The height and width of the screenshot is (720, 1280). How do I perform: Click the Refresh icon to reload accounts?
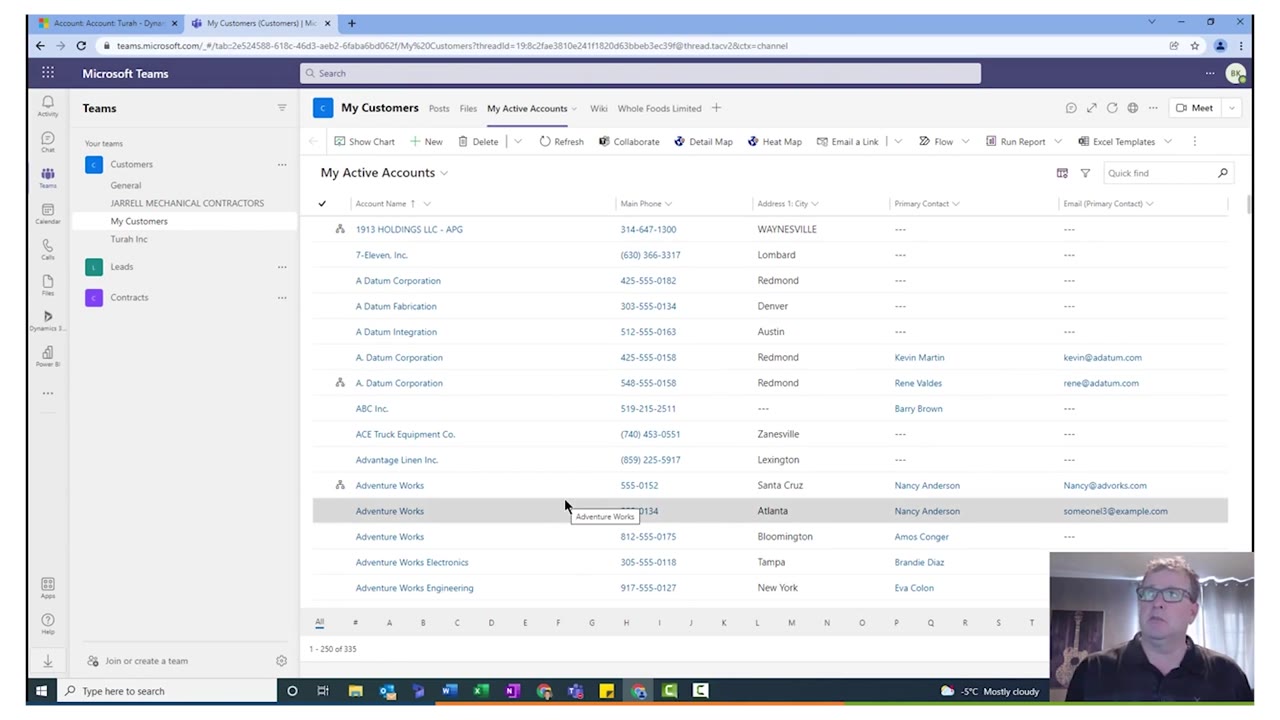[x=562, y=141]
